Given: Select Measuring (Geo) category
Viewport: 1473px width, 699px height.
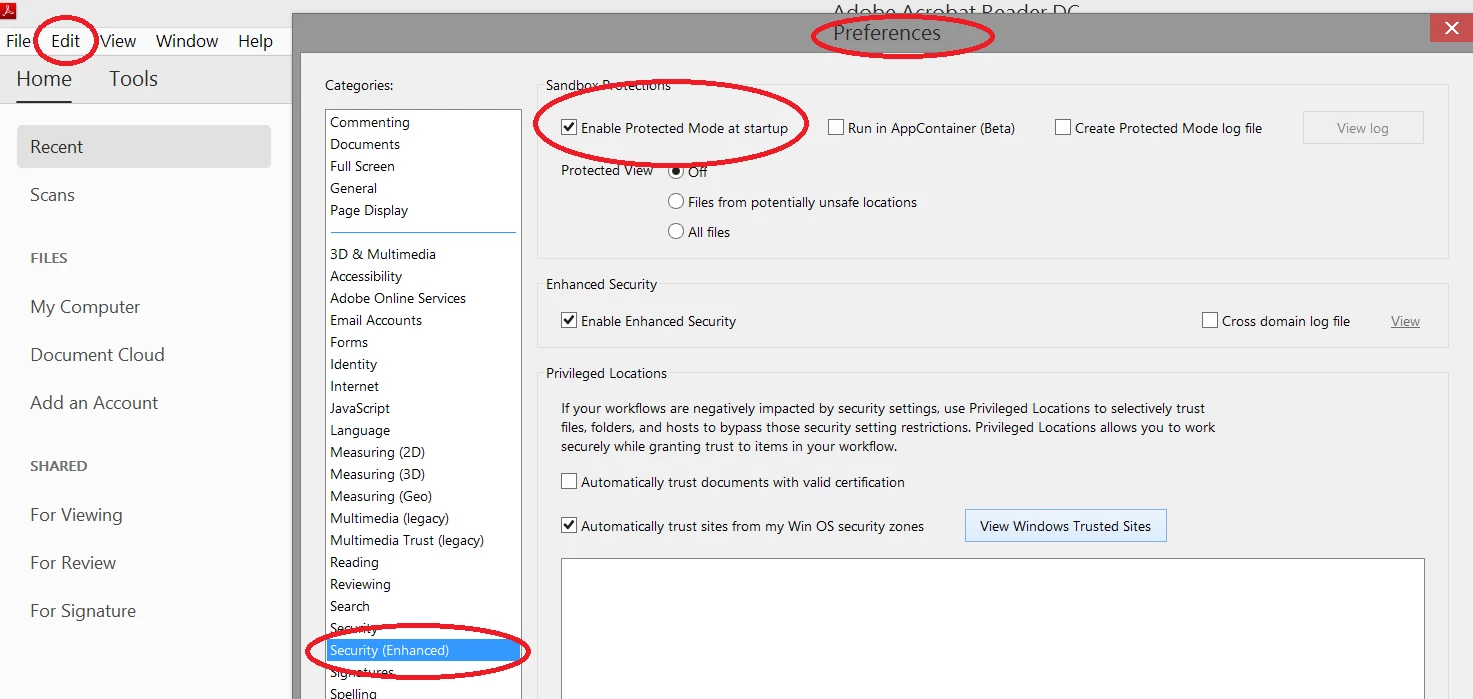Looking at the screenshot, I should [381, 496].
